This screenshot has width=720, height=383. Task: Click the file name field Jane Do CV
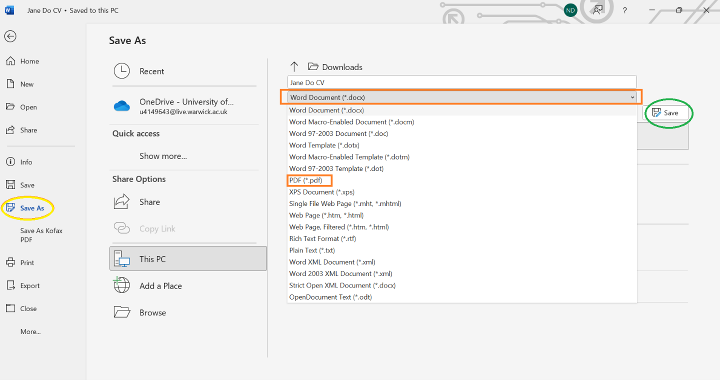pyautogui.click(x=461, y=82)
